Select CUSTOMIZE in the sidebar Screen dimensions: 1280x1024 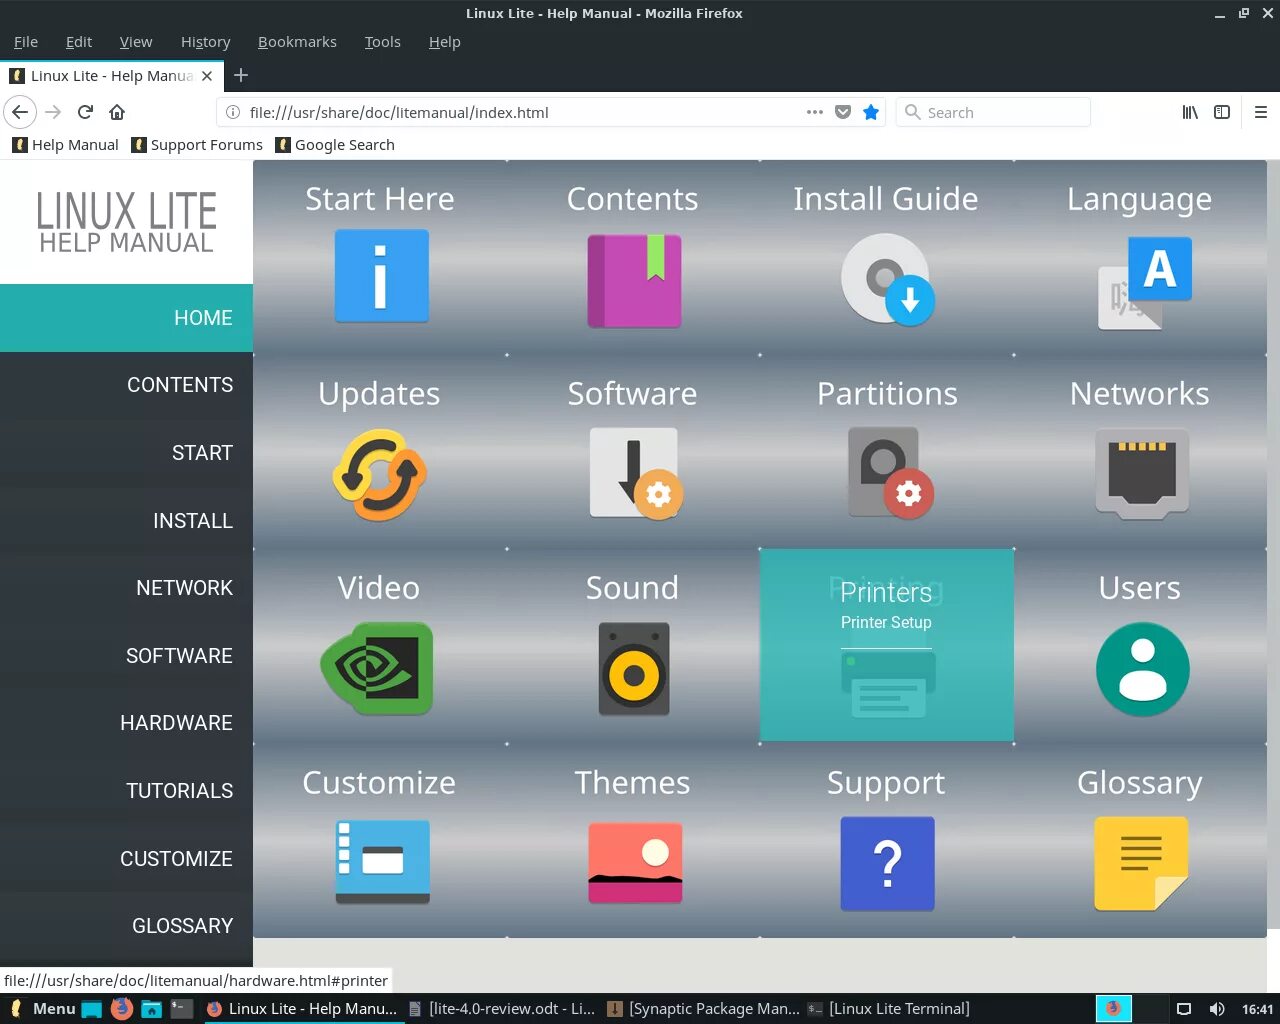tap(126, 859)
